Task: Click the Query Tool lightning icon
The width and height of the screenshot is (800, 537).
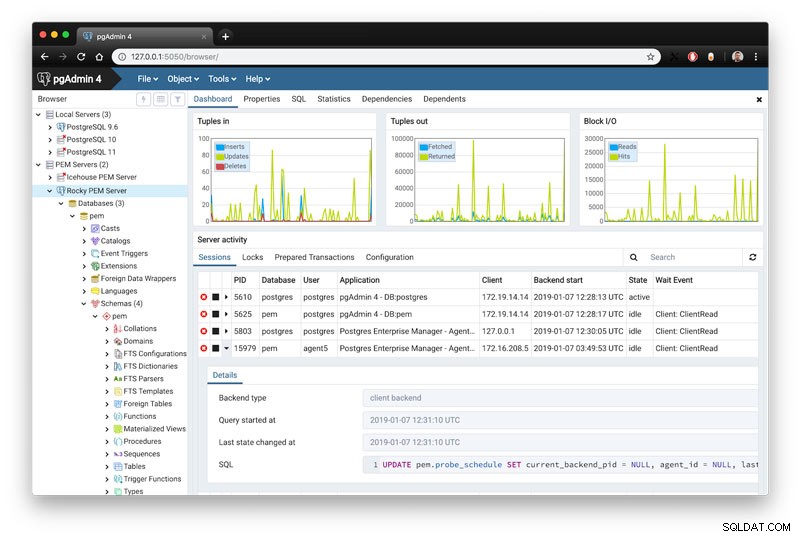Action: [143, 99]
